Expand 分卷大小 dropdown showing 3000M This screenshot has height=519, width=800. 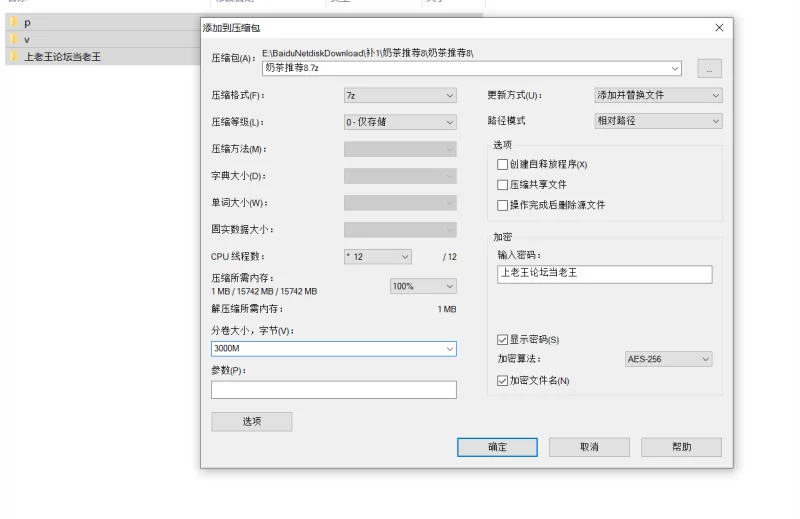[x=449, y=349]
